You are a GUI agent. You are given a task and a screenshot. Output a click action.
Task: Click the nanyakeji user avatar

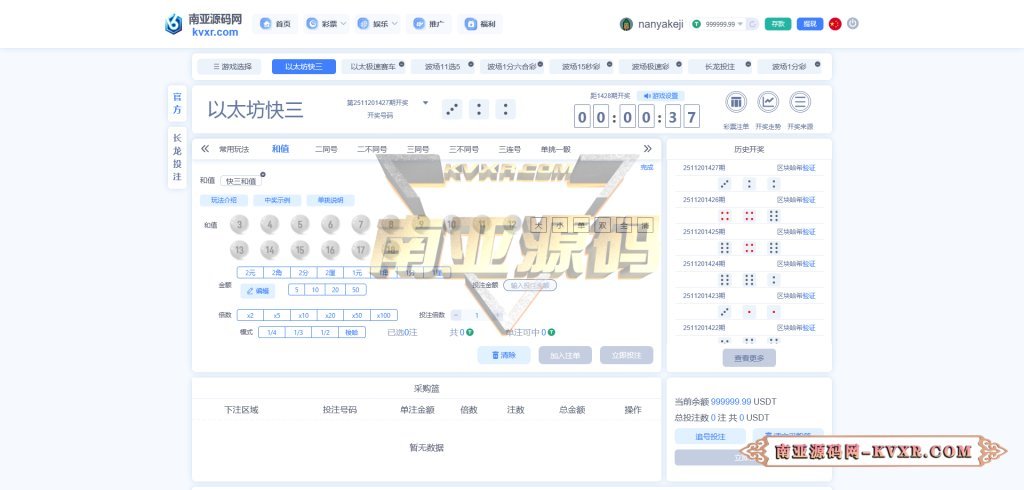pyautogui.click(x=626, y=24)
